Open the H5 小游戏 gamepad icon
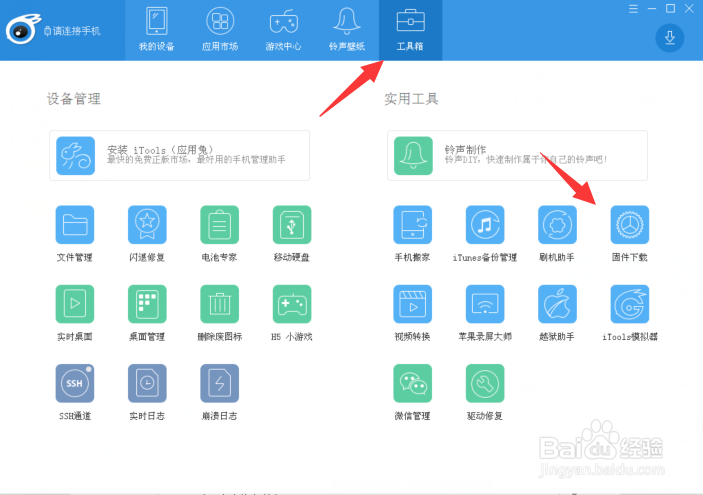The height and width of the screenshot is (495, 703). (292, 304)
